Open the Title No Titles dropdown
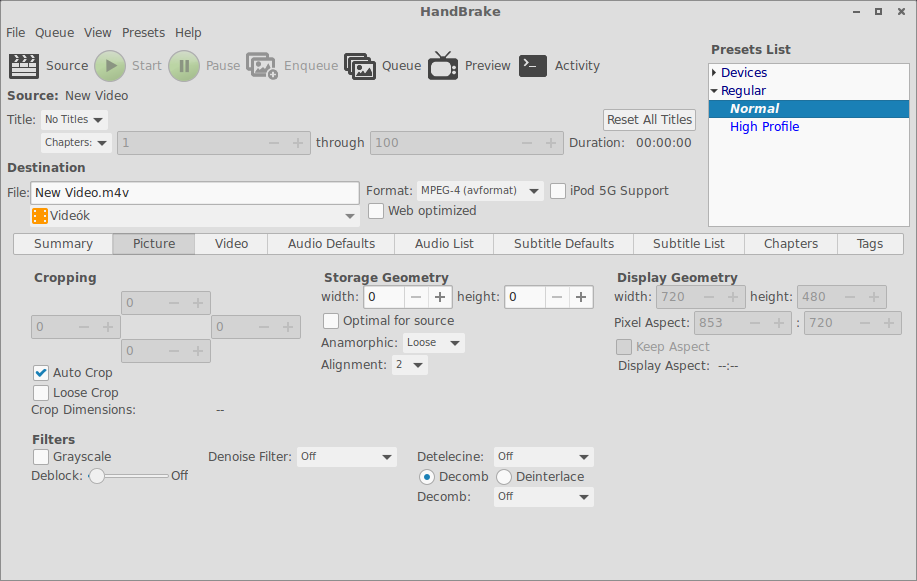The height and width of the screenshot is (581, 917). click(74, 120)
